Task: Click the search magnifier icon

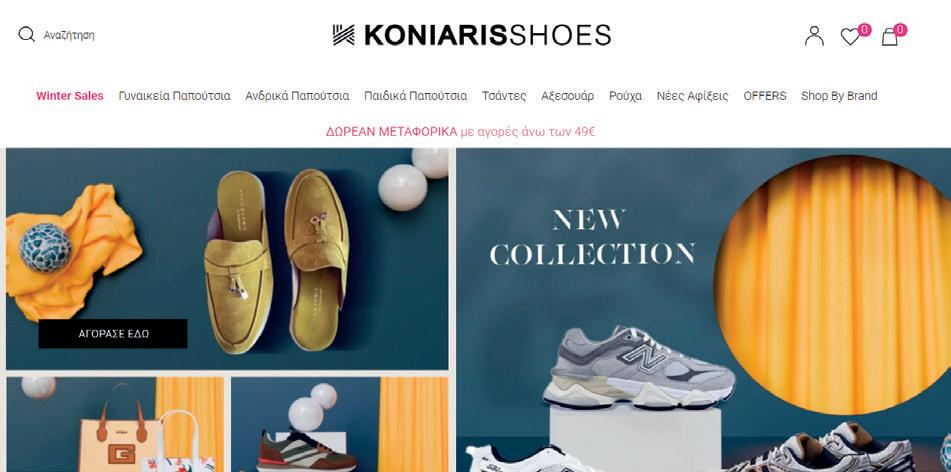Action: (x=27, y=35)
